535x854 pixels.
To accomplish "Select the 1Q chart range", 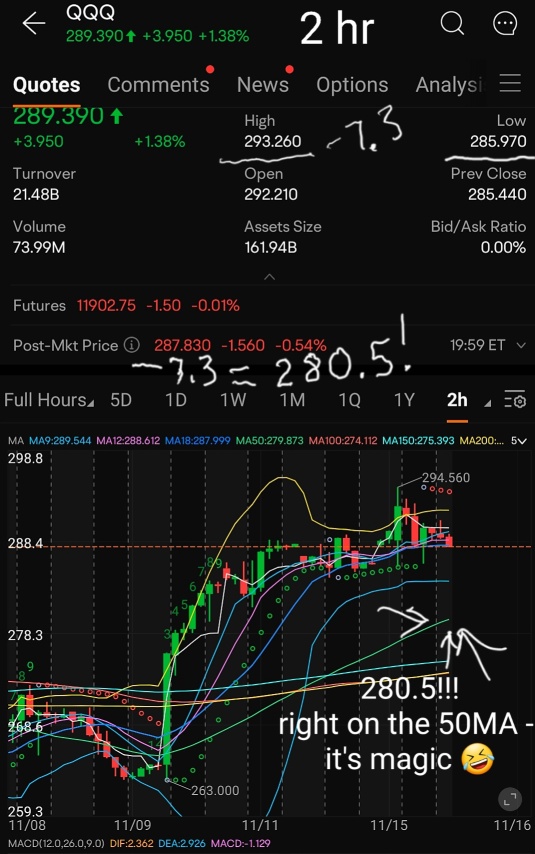I will point(350,400).
